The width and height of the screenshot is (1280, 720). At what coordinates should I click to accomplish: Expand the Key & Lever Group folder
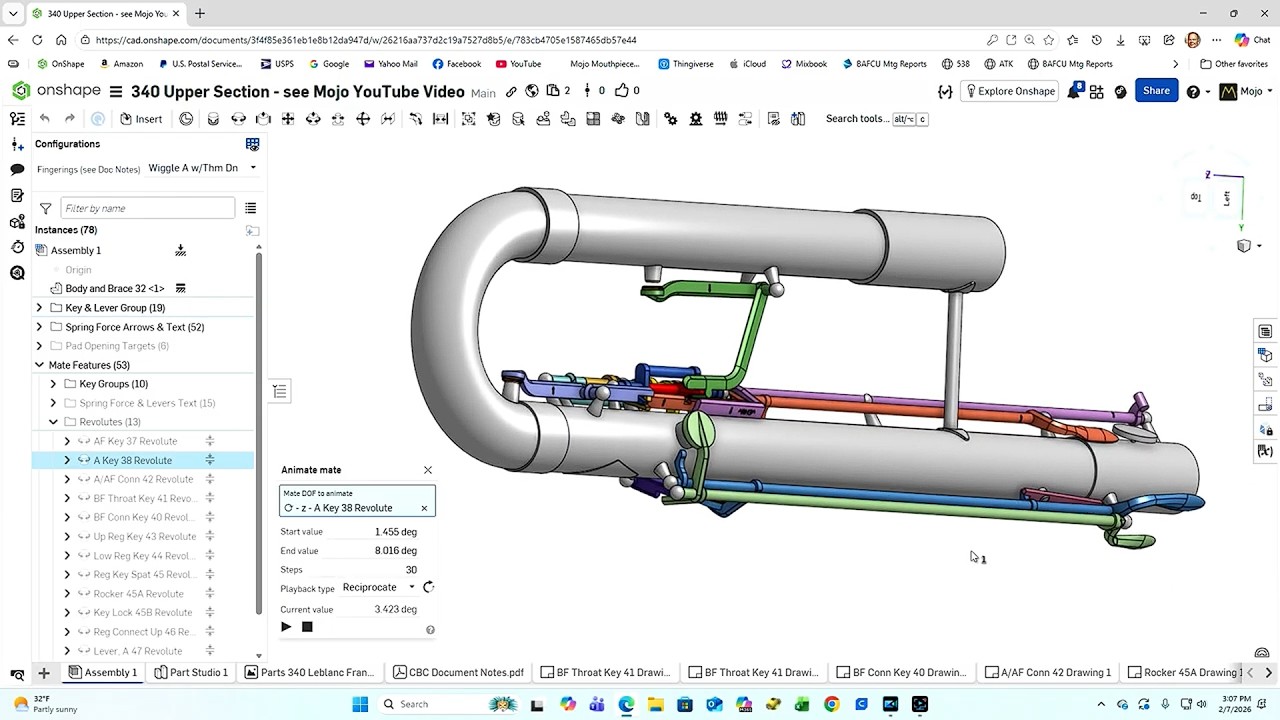39,308
